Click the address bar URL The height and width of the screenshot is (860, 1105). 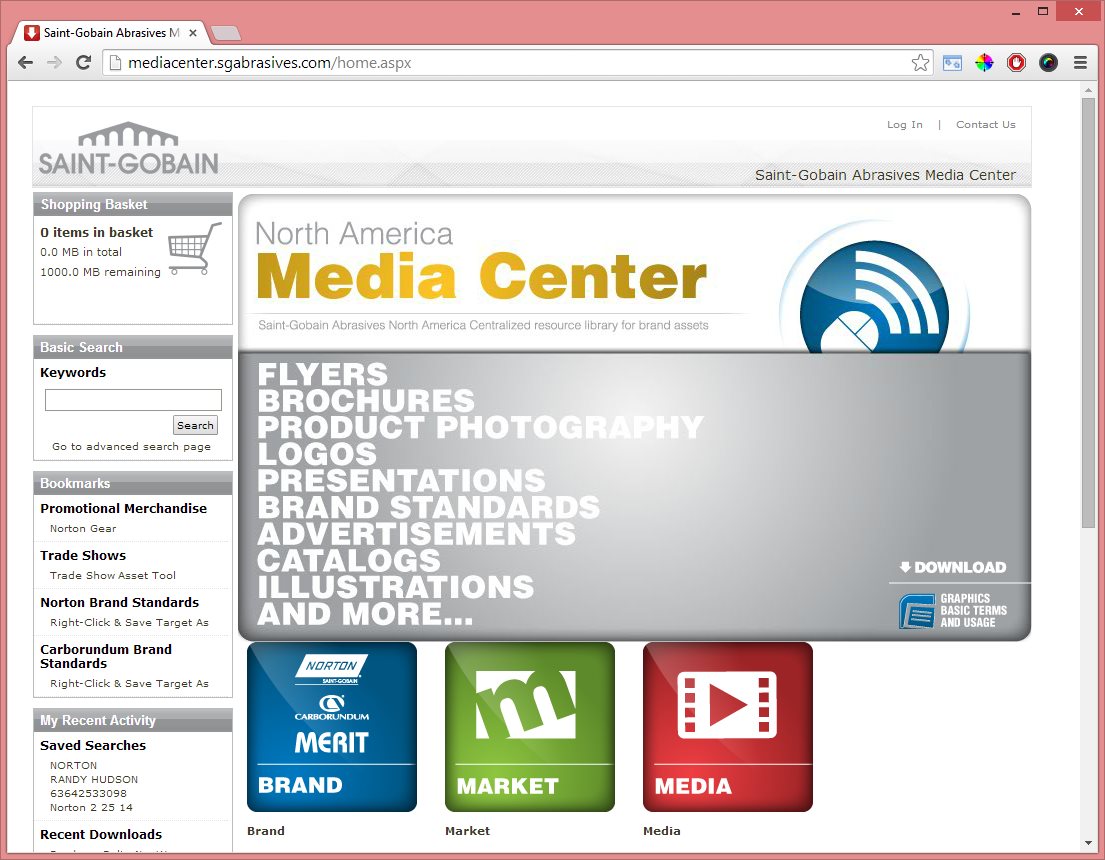[269, 63]
